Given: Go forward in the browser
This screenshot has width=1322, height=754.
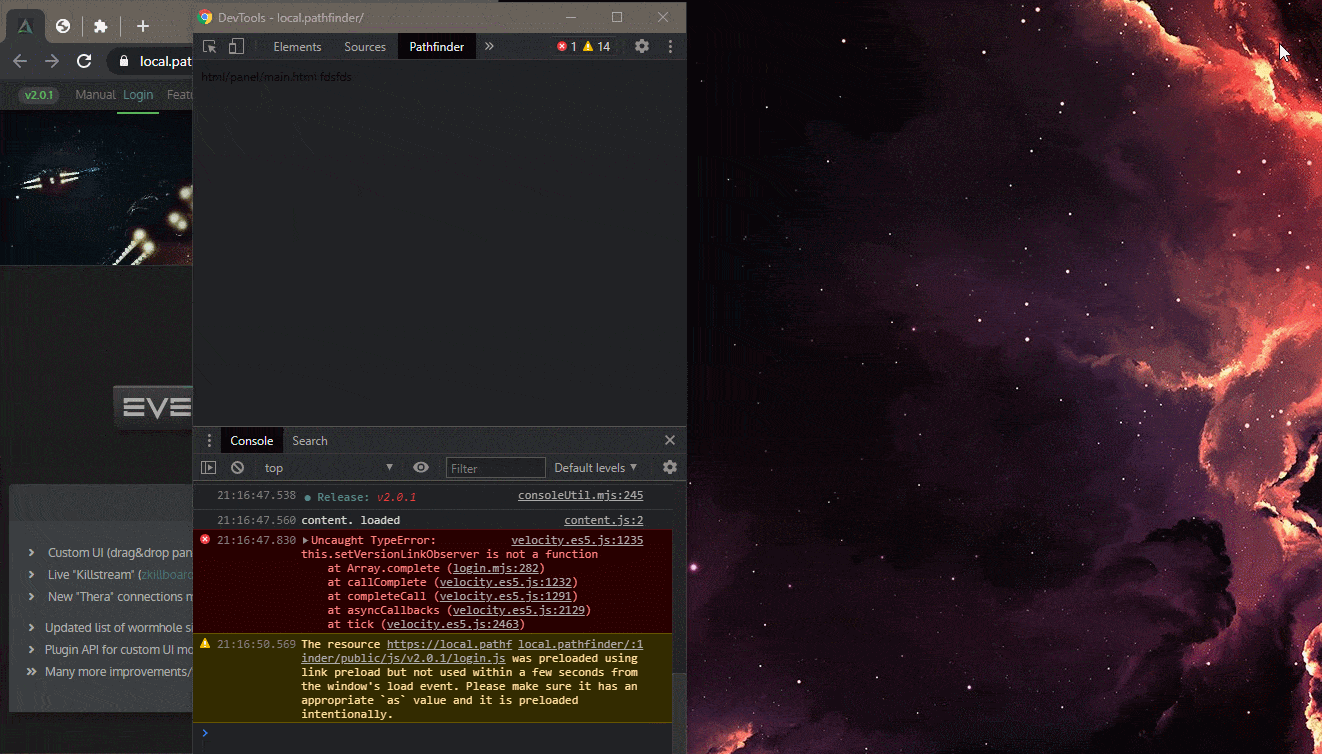Looking at the screenshot, I should [x=52, y=61].
